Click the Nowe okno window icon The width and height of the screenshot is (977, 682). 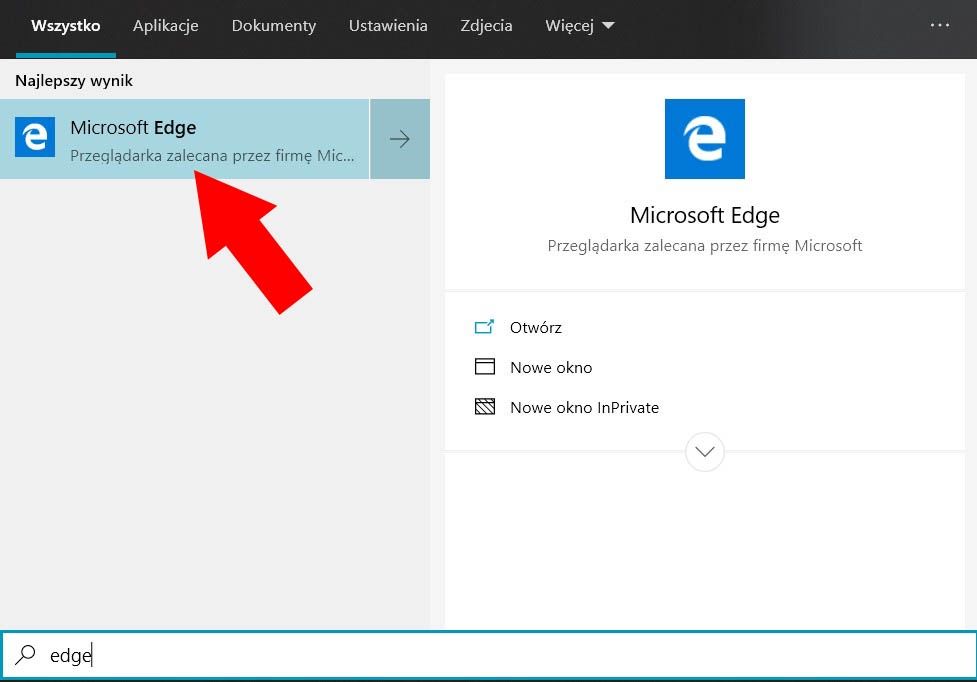tap(485, 366)
